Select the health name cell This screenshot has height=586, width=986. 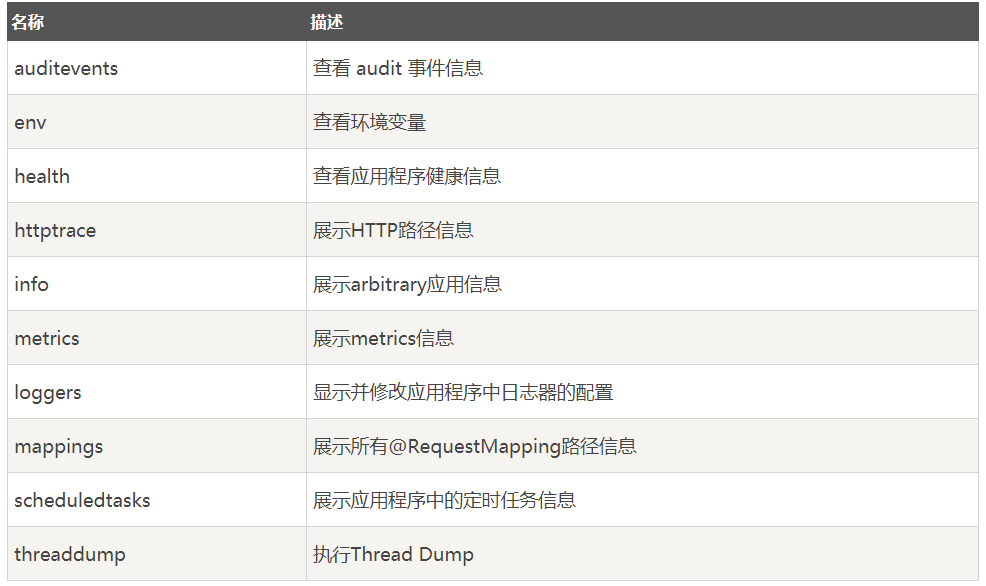[x=157, y=176]
